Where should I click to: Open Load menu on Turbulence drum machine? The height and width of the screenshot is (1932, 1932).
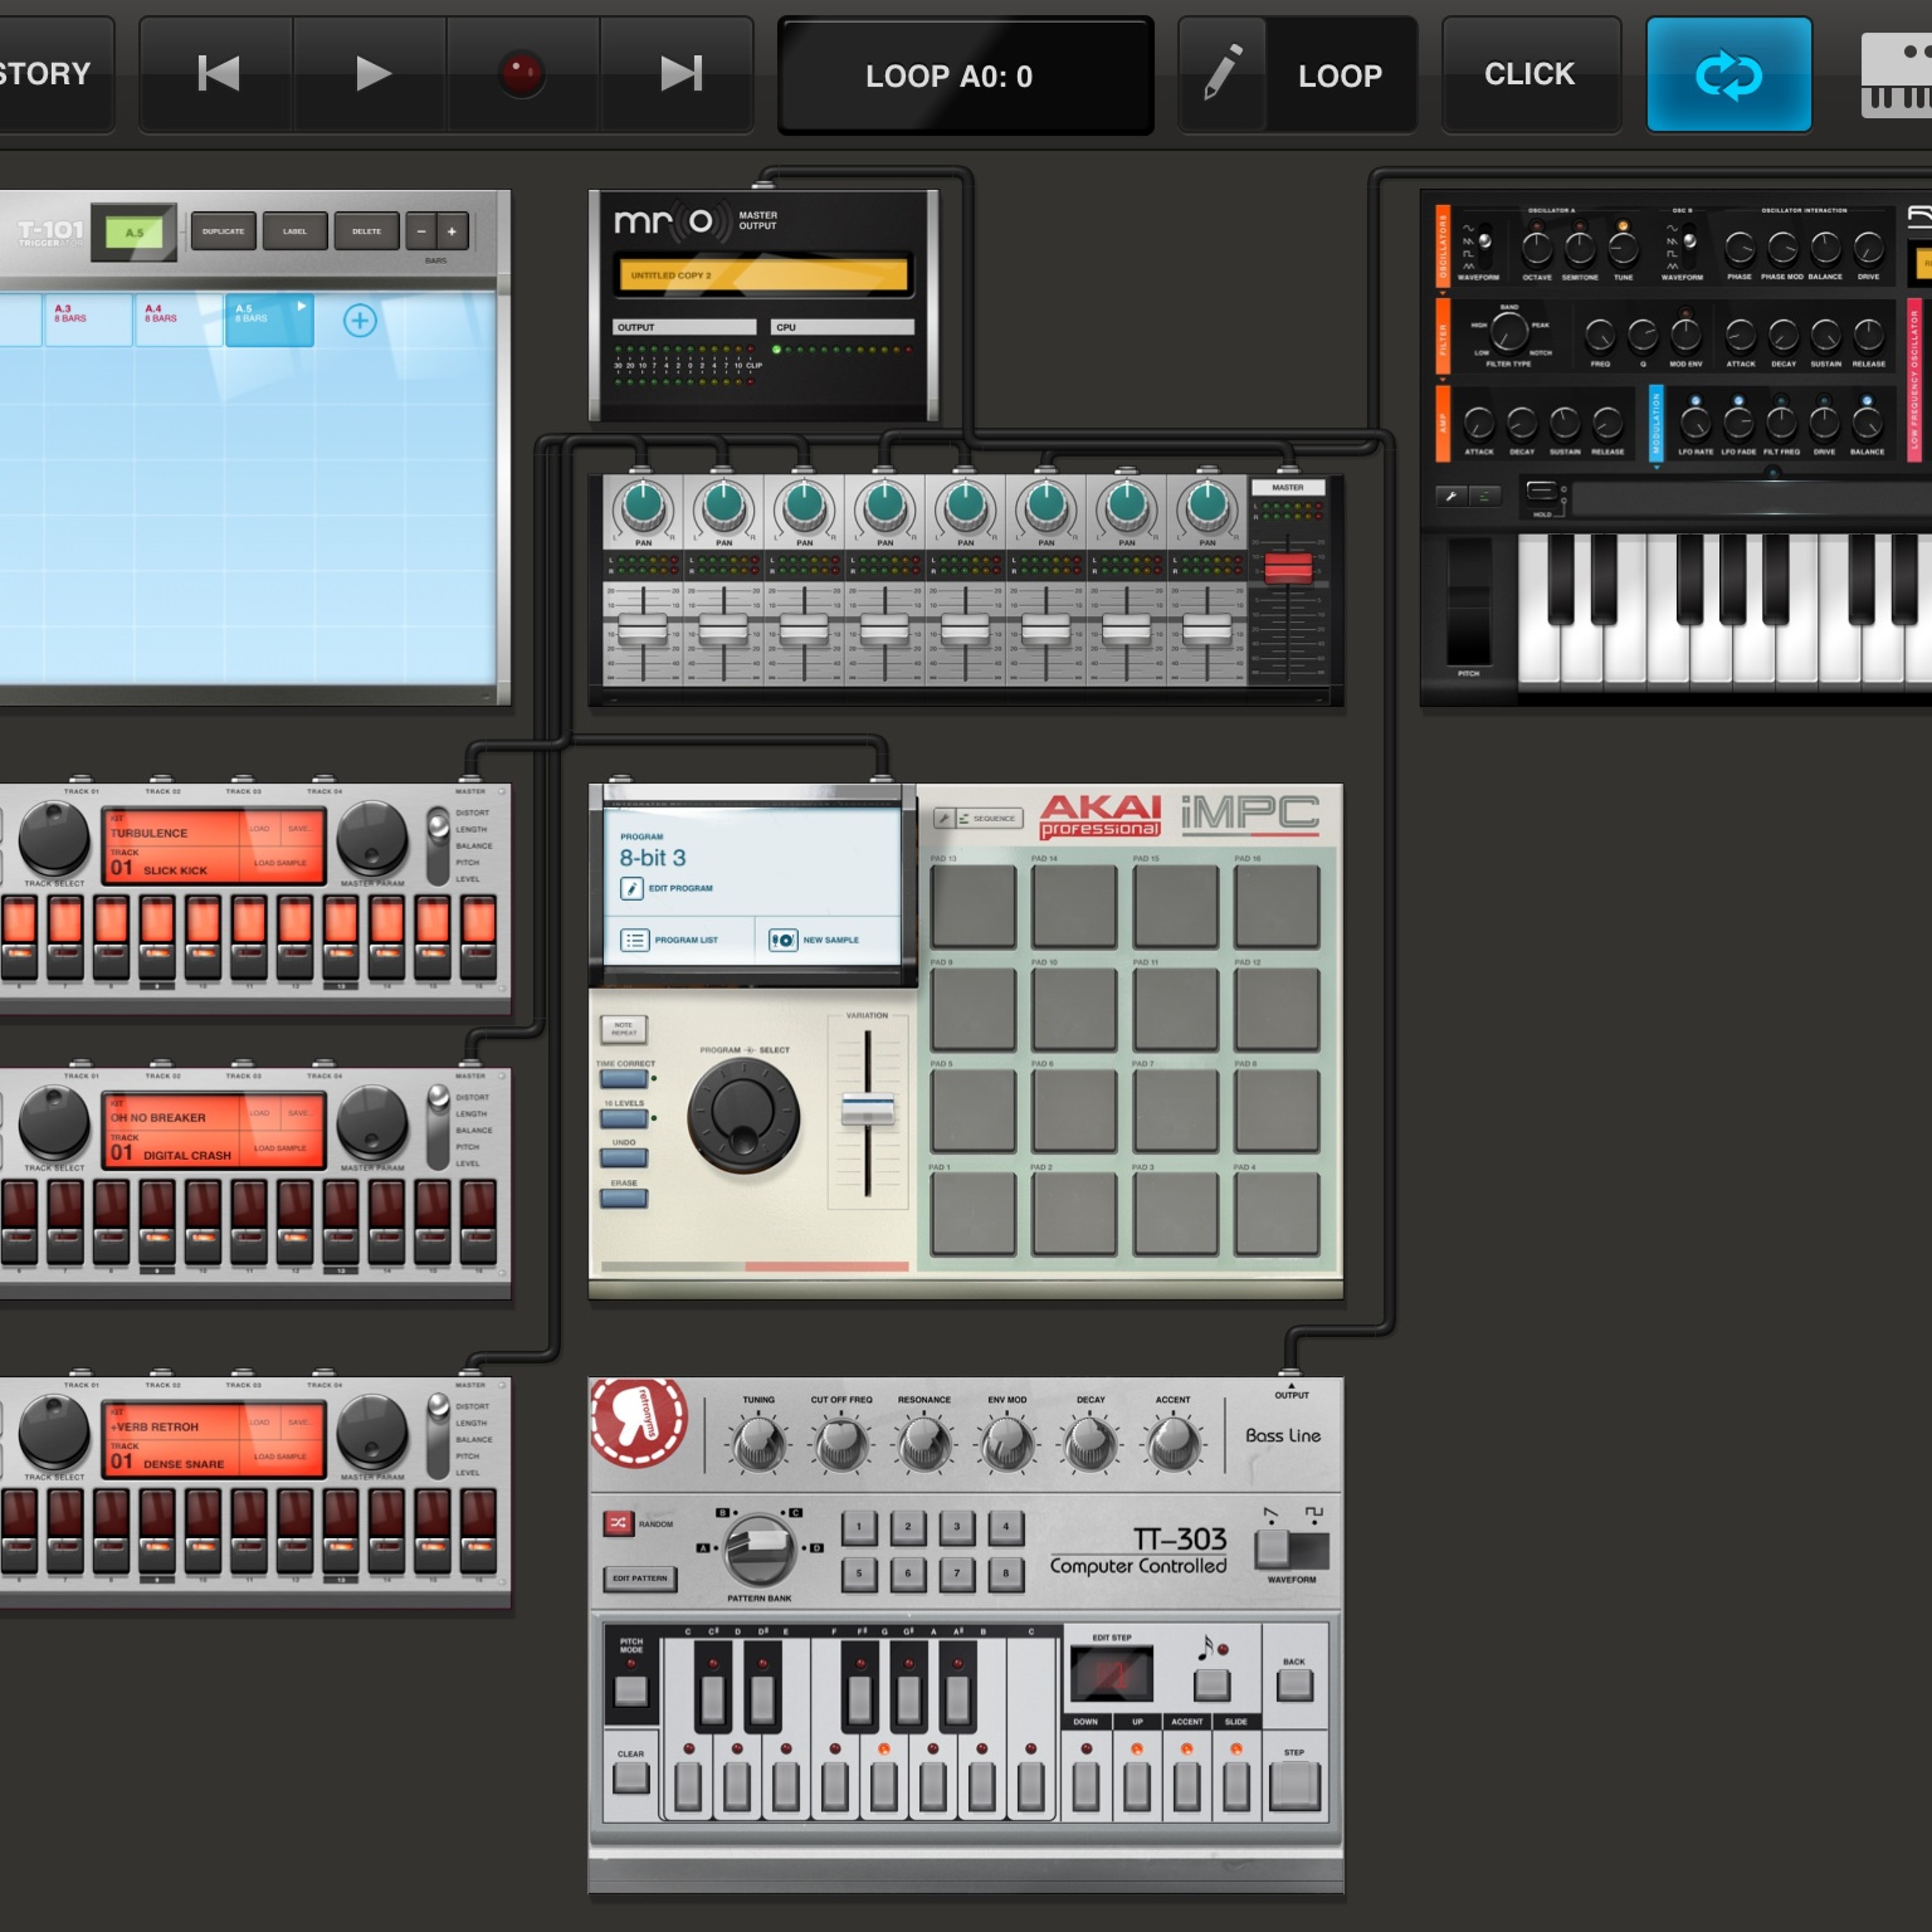pyautogui.click(x=259, y=828)
